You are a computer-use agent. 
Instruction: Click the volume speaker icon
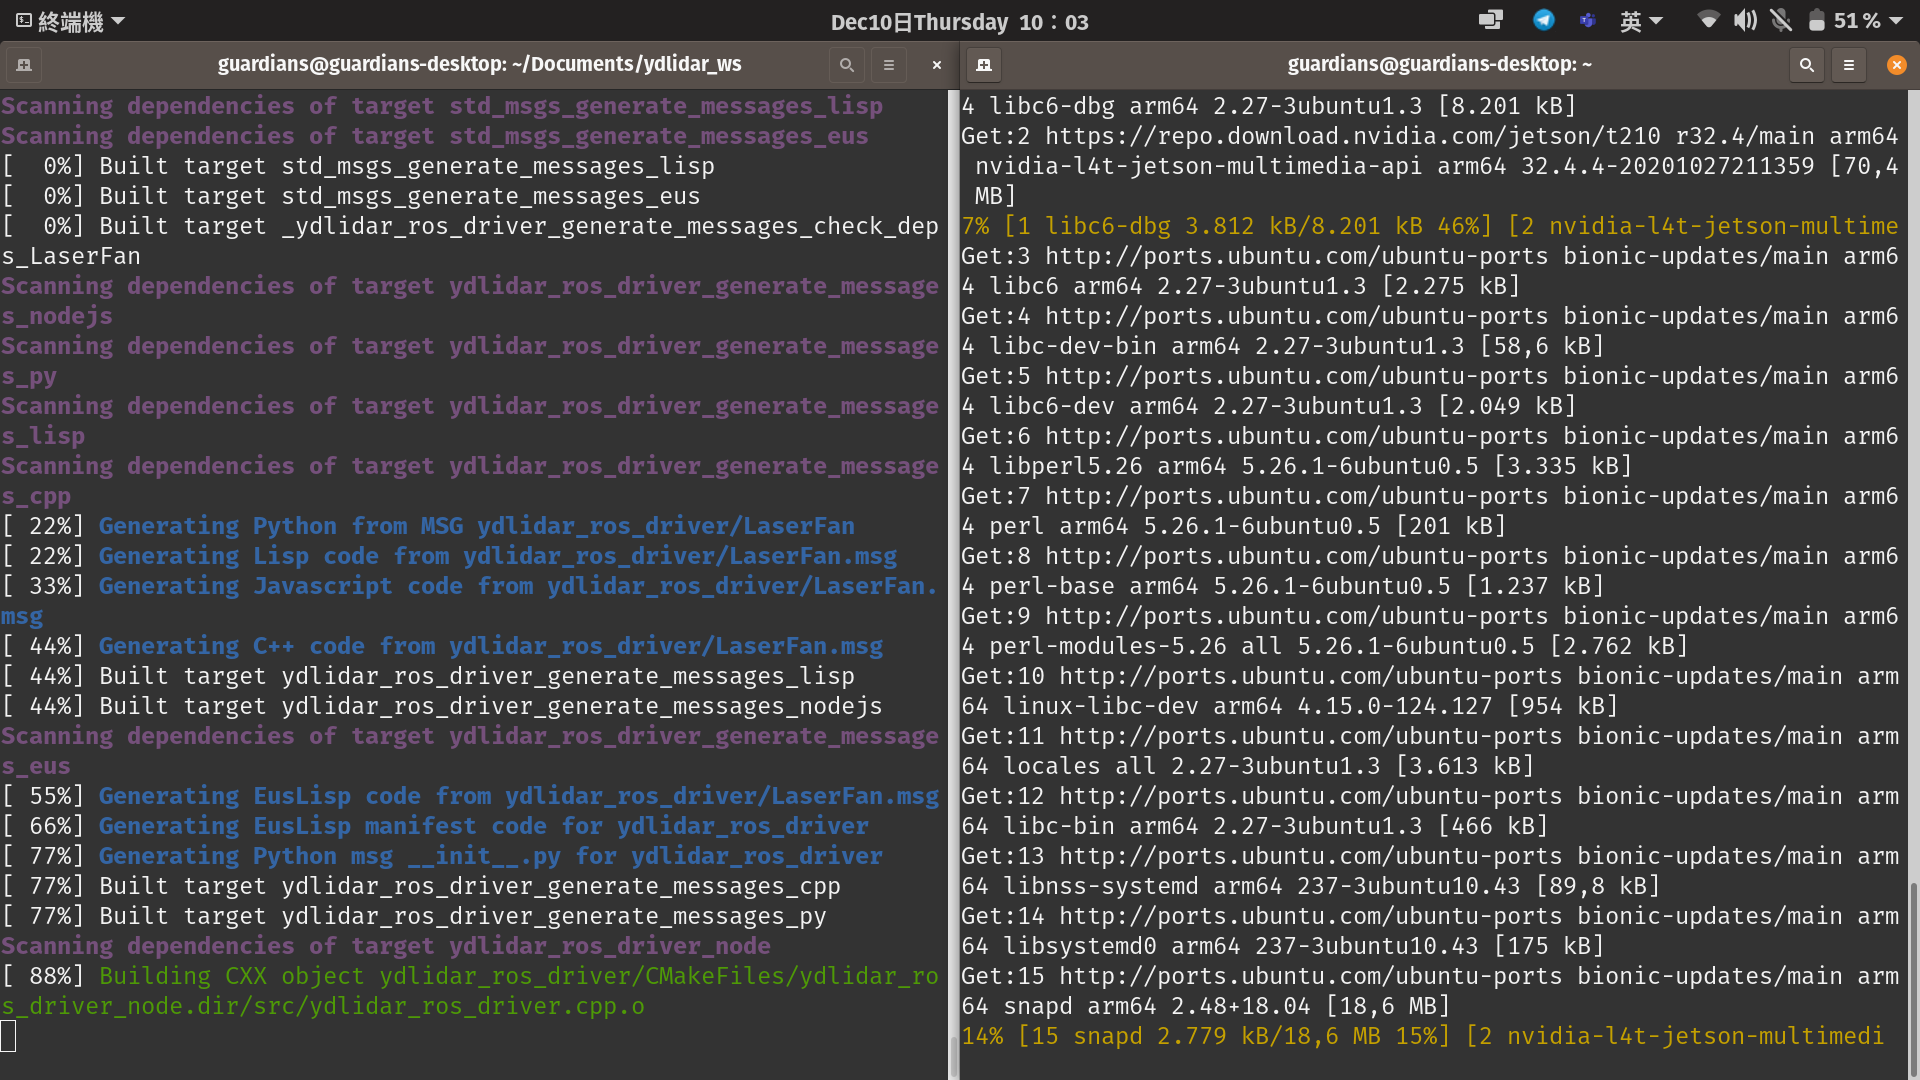click(1745, 20)
